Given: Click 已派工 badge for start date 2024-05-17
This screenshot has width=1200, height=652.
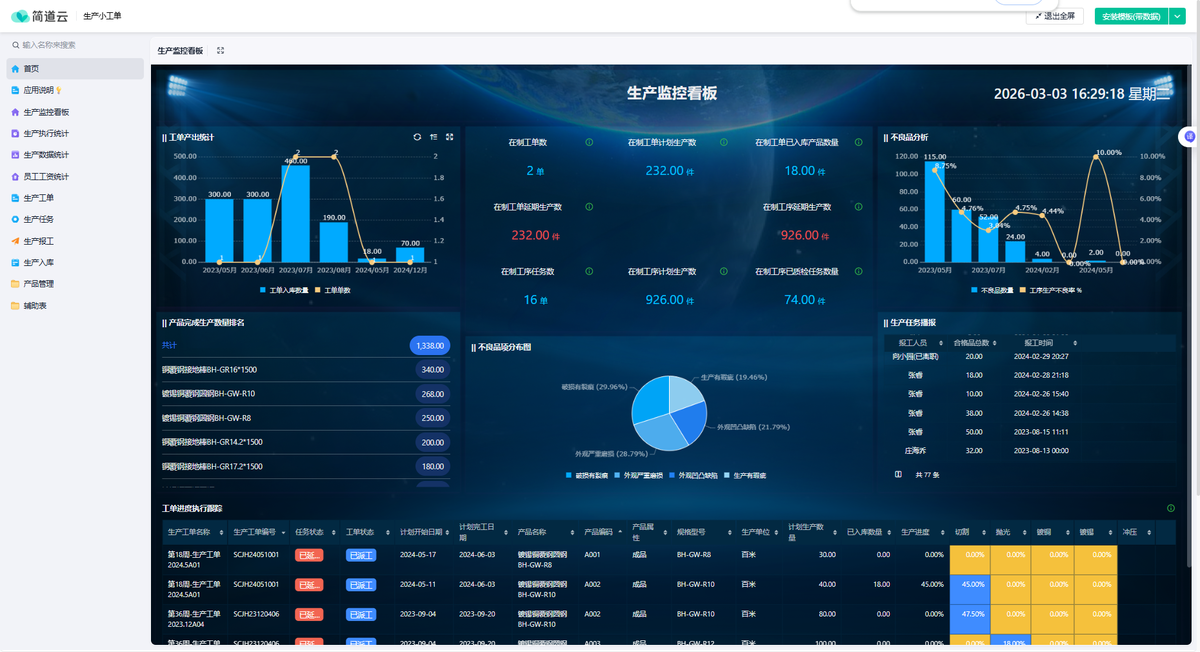Looking at the screenshot, I should point(361,555).
